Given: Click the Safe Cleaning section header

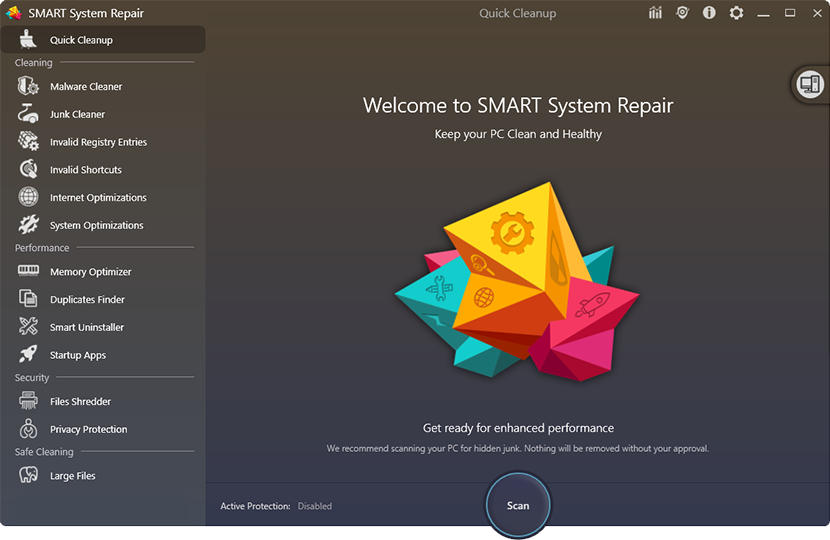Looking at the screenshot, I should pos(44,452).
